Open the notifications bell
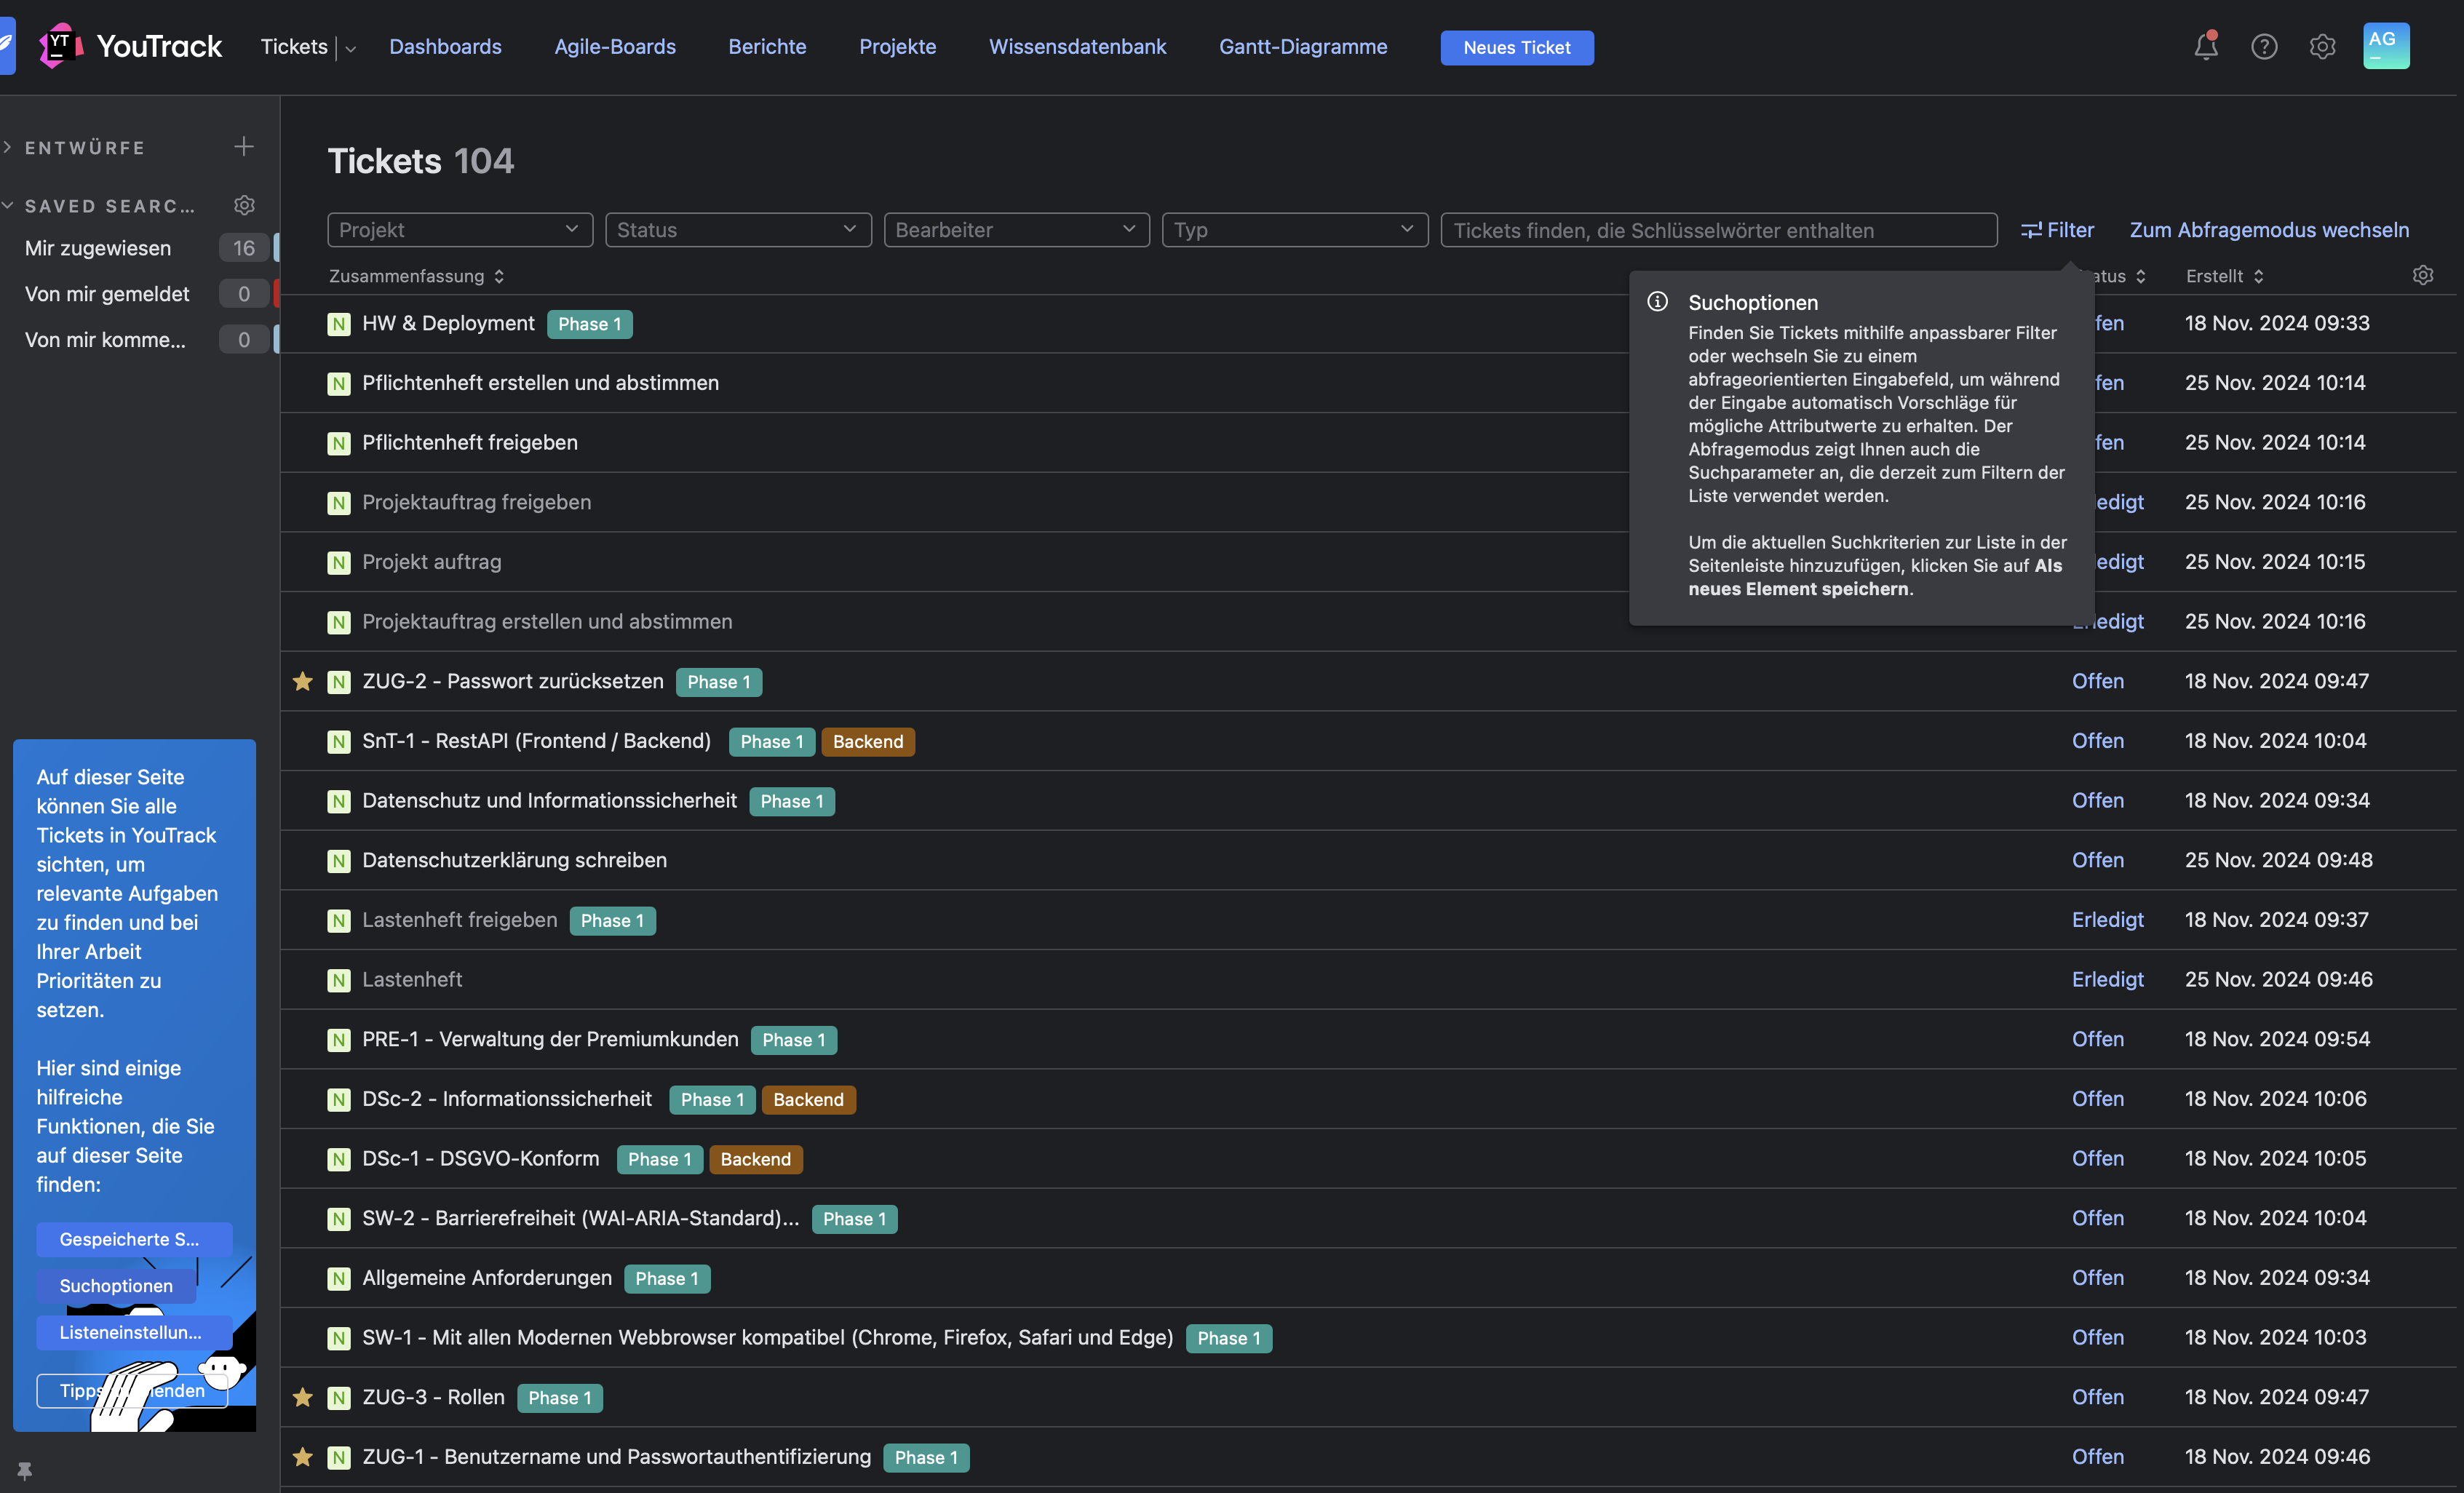2464x1493 pixels. click(2205, 47)
